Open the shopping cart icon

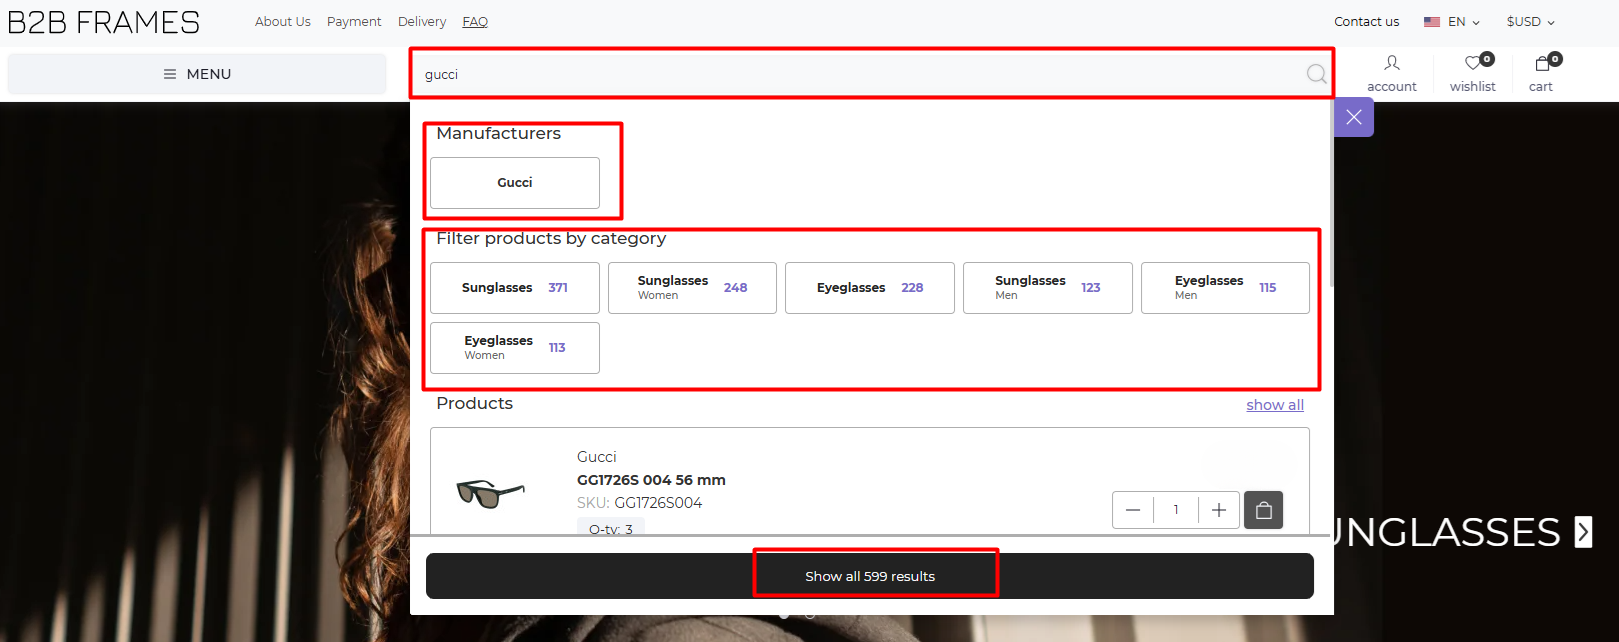click(1542, 64)
